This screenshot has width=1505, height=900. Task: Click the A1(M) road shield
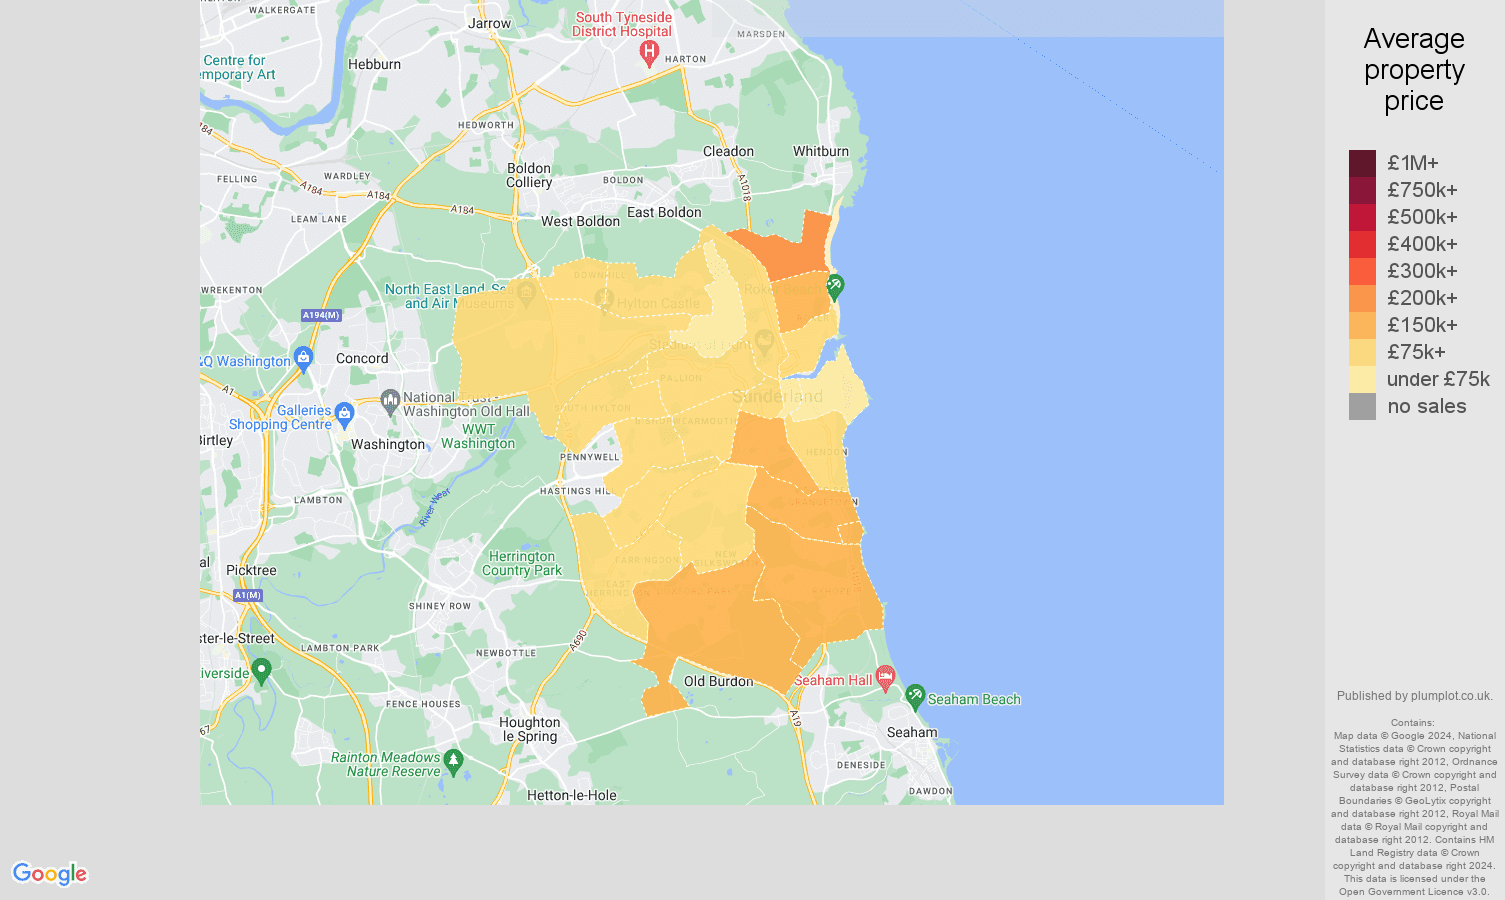coord(248,595)
